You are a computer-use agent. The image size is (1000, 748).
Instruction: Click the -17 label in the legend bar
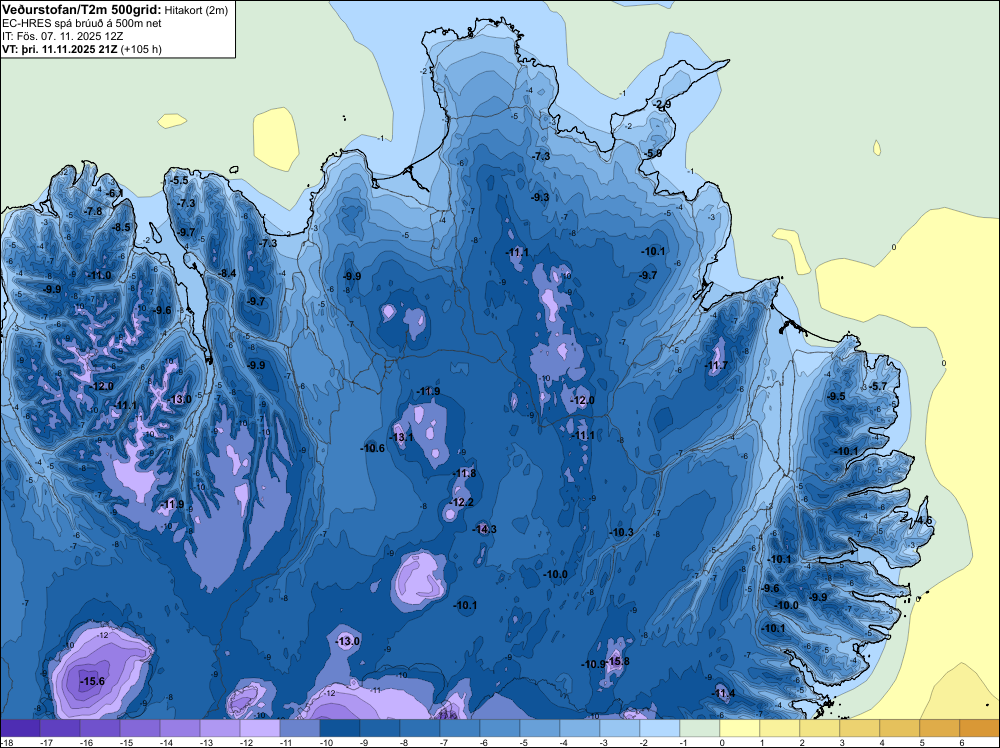45,742
